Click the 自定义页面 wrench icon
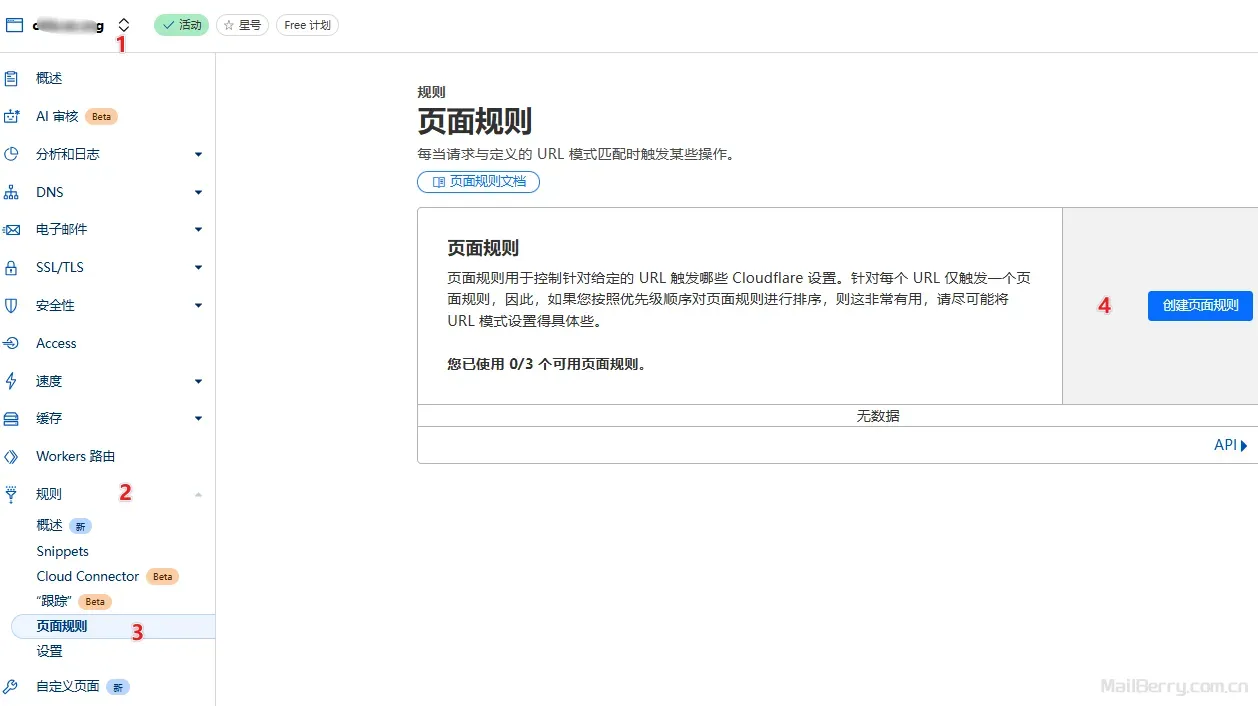This screenshot has width=1258, height=706. pyautogui.click(x=12, y=686)
